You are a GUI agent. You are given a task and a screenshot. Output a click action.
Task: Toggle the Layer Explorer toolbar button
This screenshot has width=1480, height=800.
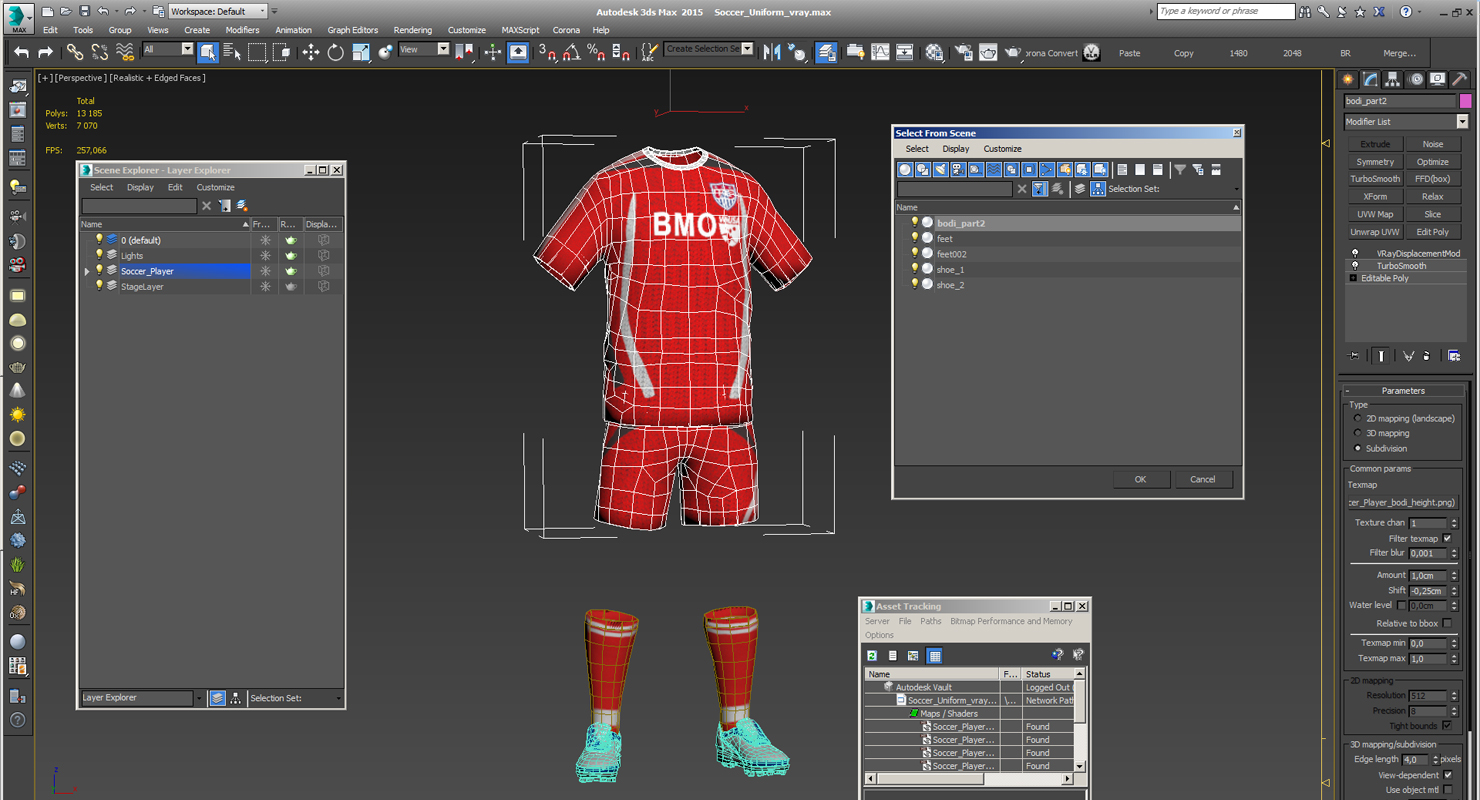point(826,52)
